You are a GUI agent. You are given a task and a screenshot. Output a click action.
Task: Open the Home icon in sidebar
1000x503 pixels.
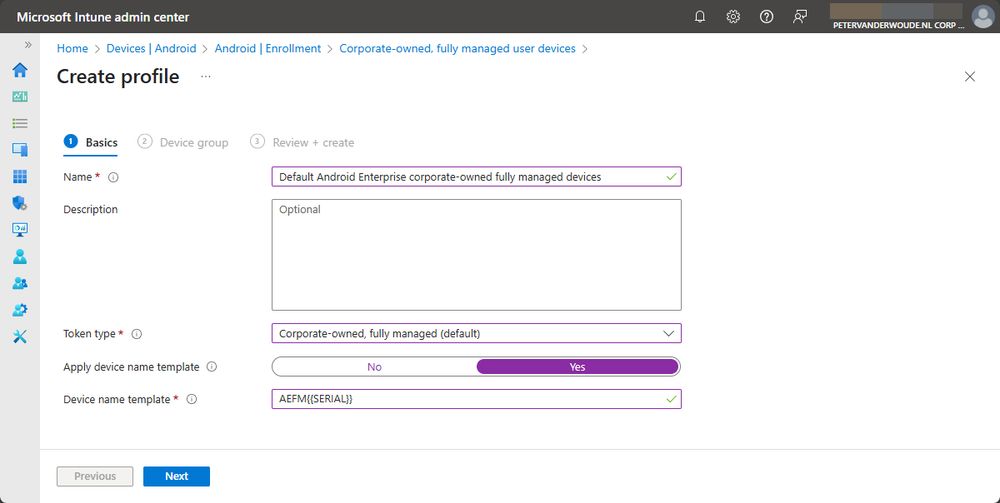(x=20, y=70)
